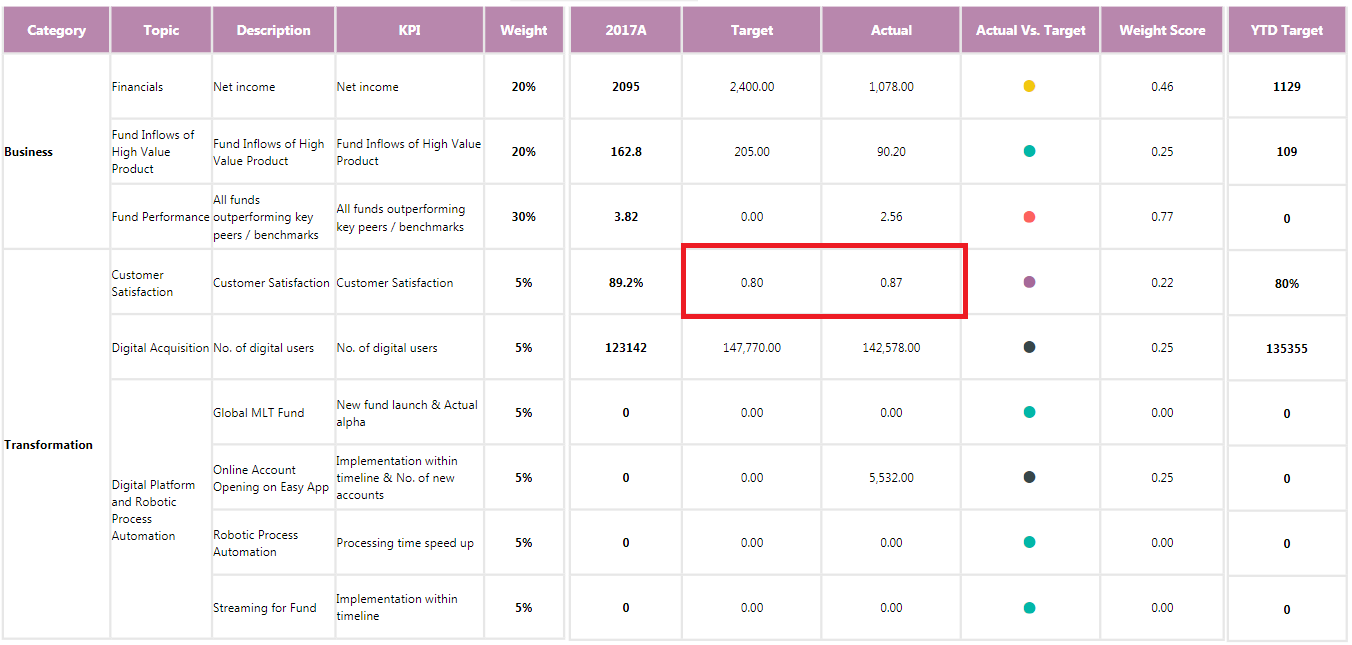Click the red status dot for Fund Performance

click(x=1029, y=217)
